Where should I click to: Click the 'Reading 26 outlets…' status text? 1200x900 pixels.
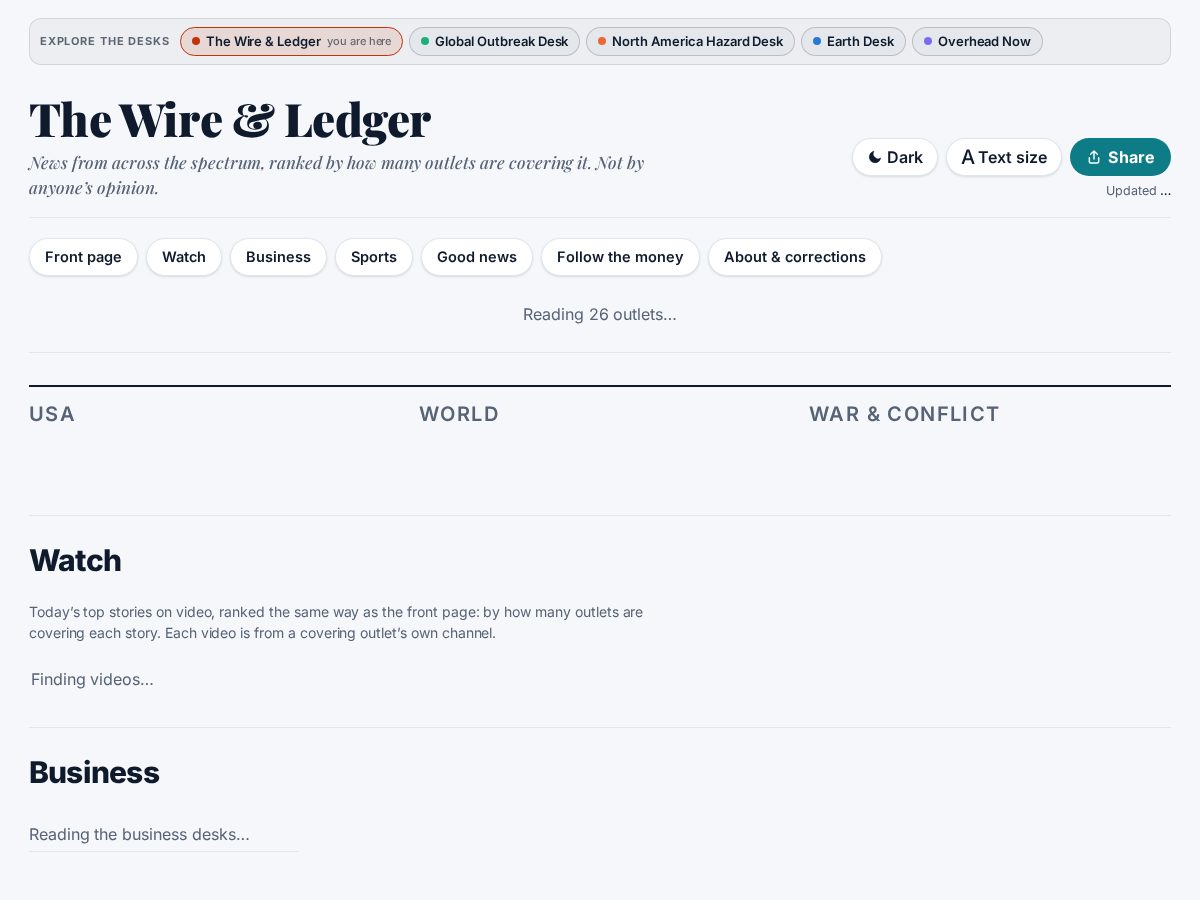click(600, 314)
